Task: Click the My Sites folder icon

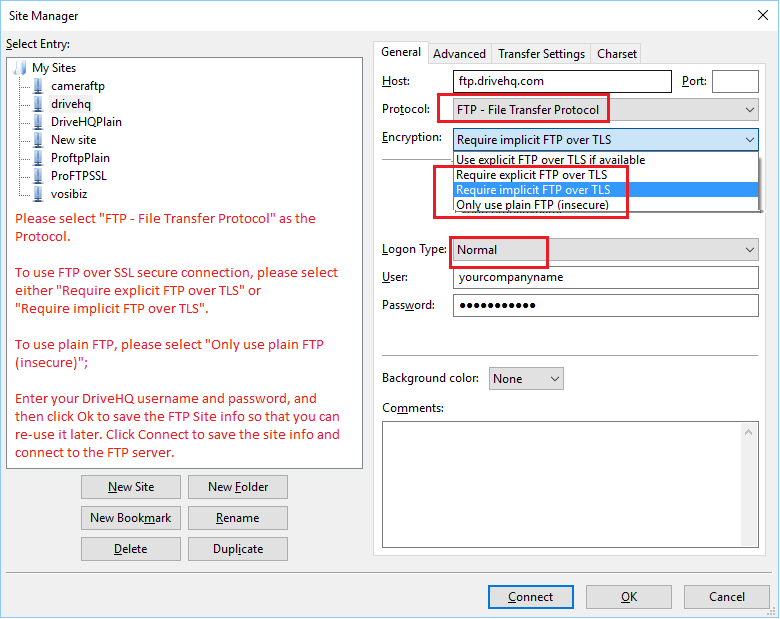Action: (21, 68)
